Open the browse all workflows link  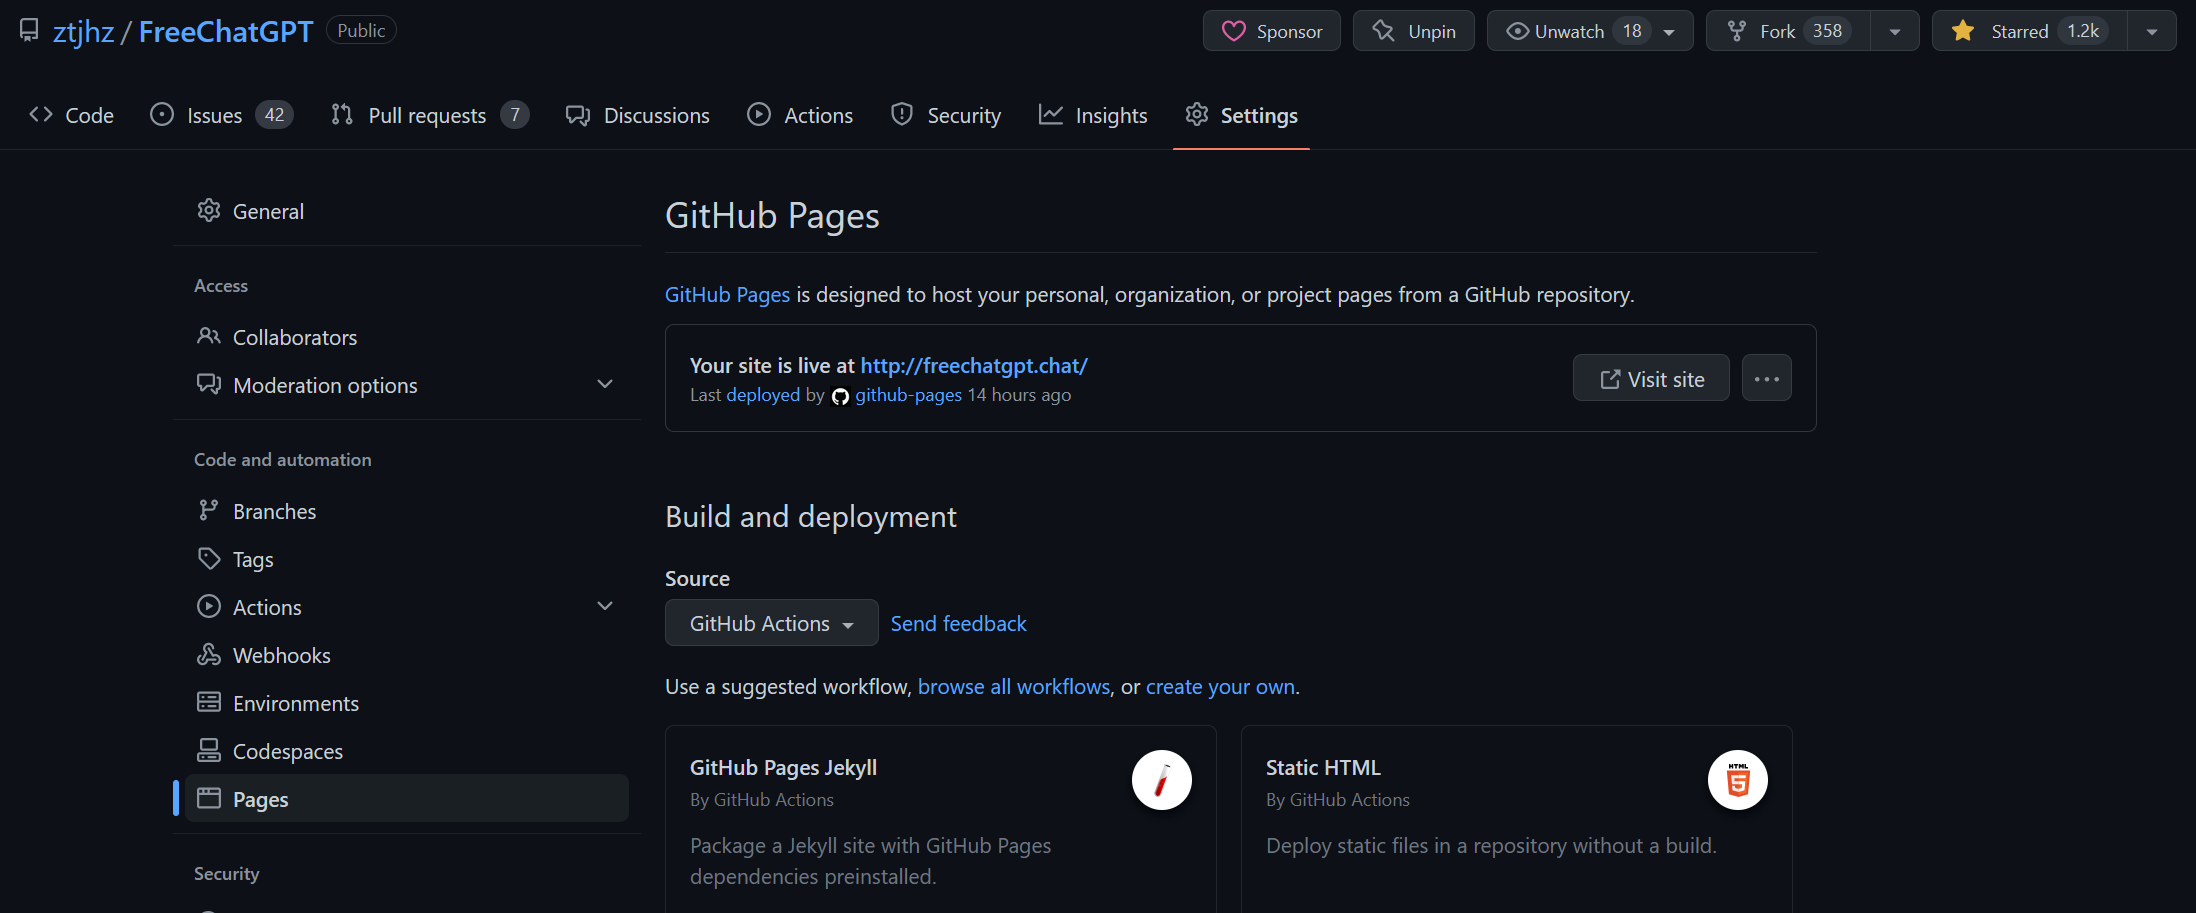tap(1013, 686)
